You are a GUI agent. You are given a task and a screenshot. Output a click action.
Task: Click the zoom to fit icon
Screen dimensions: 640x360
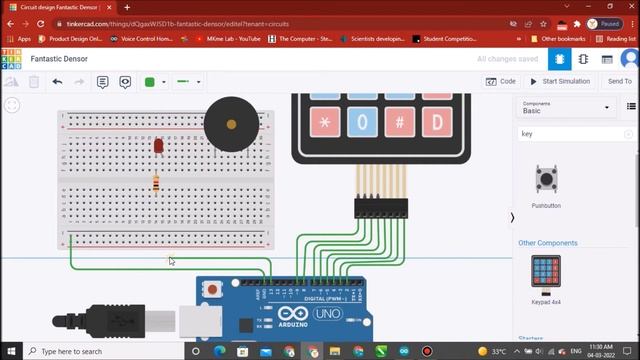[x=12, y=105]
